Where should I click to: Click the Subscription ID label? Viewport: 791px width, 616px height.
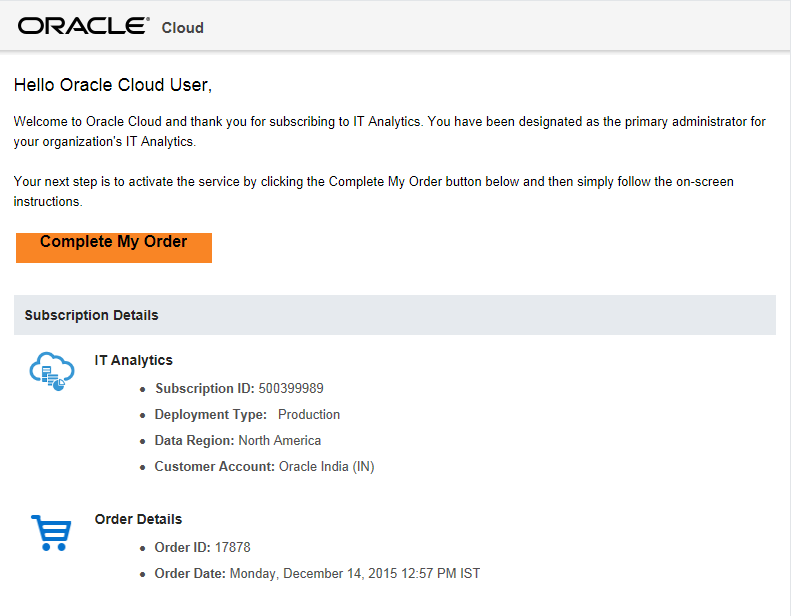click(204, 388)
